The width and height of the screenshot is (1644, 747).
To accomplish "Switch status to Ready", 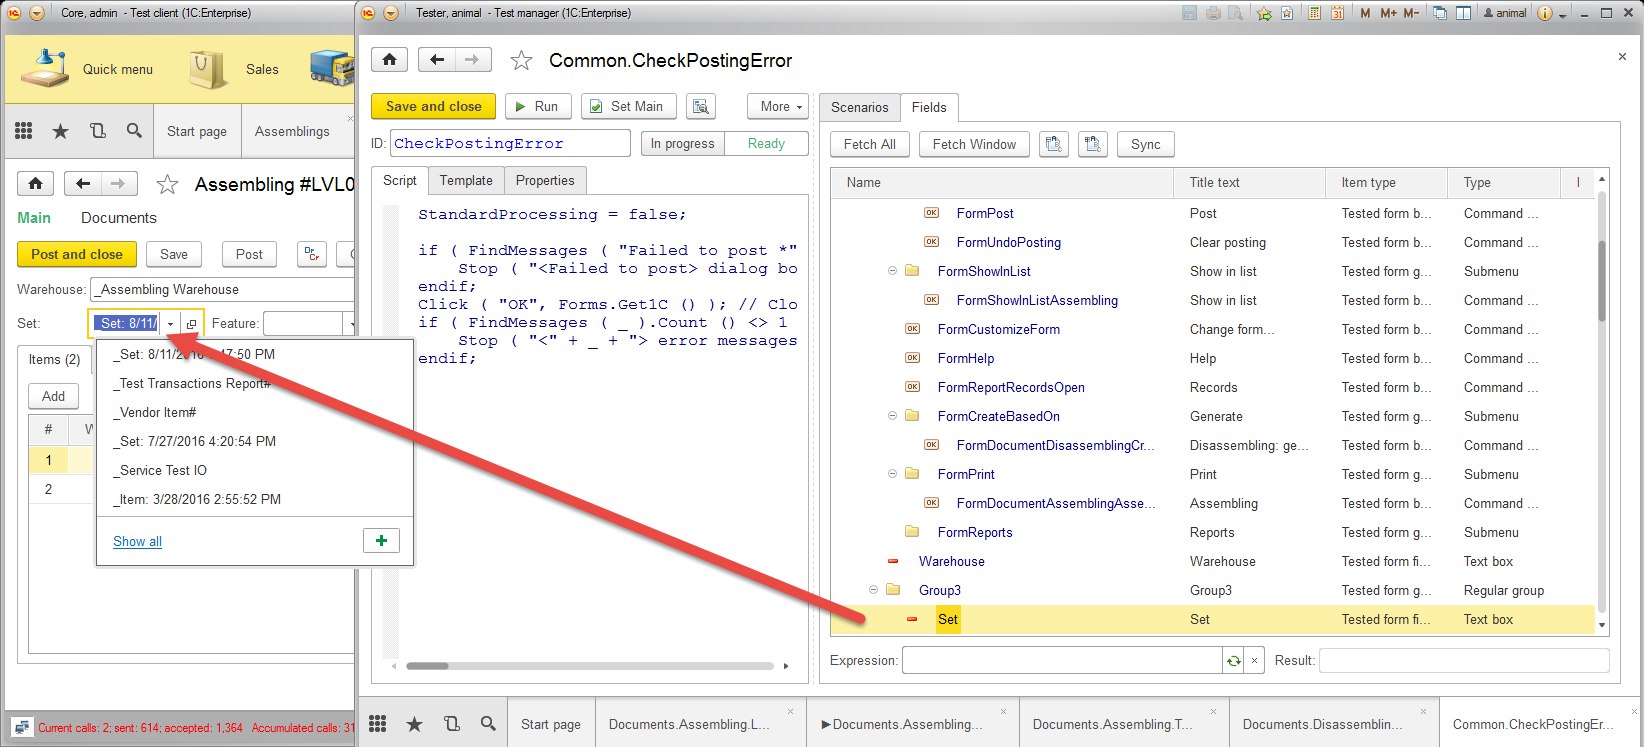I will (x=766, y=144).
